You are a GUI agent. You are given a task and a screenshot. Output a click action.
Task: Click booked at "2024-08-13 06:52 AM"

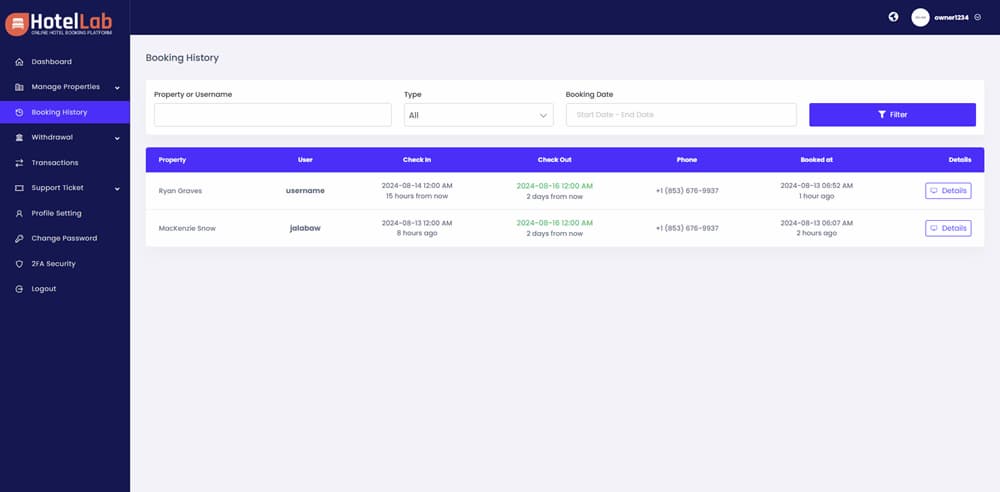816,186
